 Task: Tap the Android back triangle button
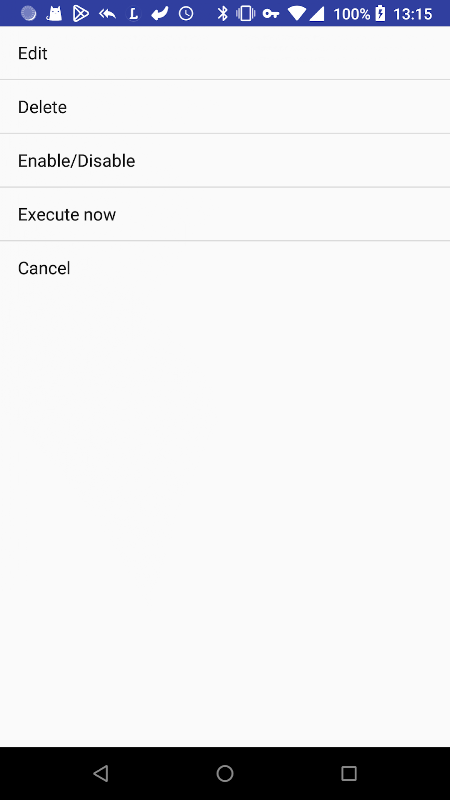tap(101, 773)
